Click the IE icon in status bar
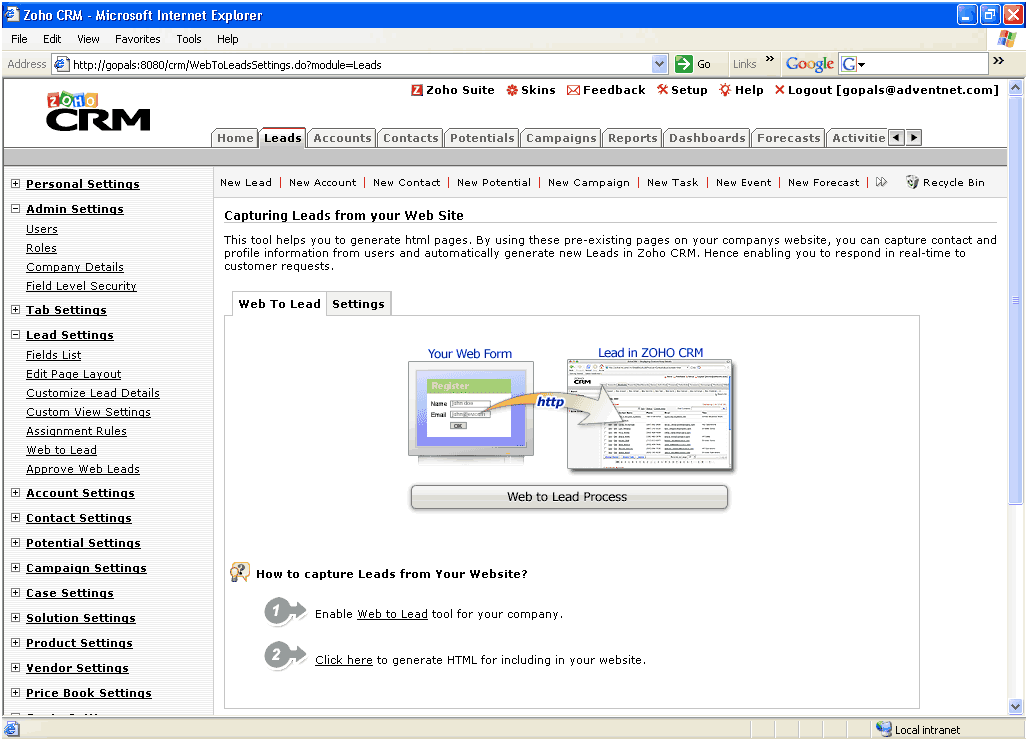1028x741 pixels. [x=12, y=729]
